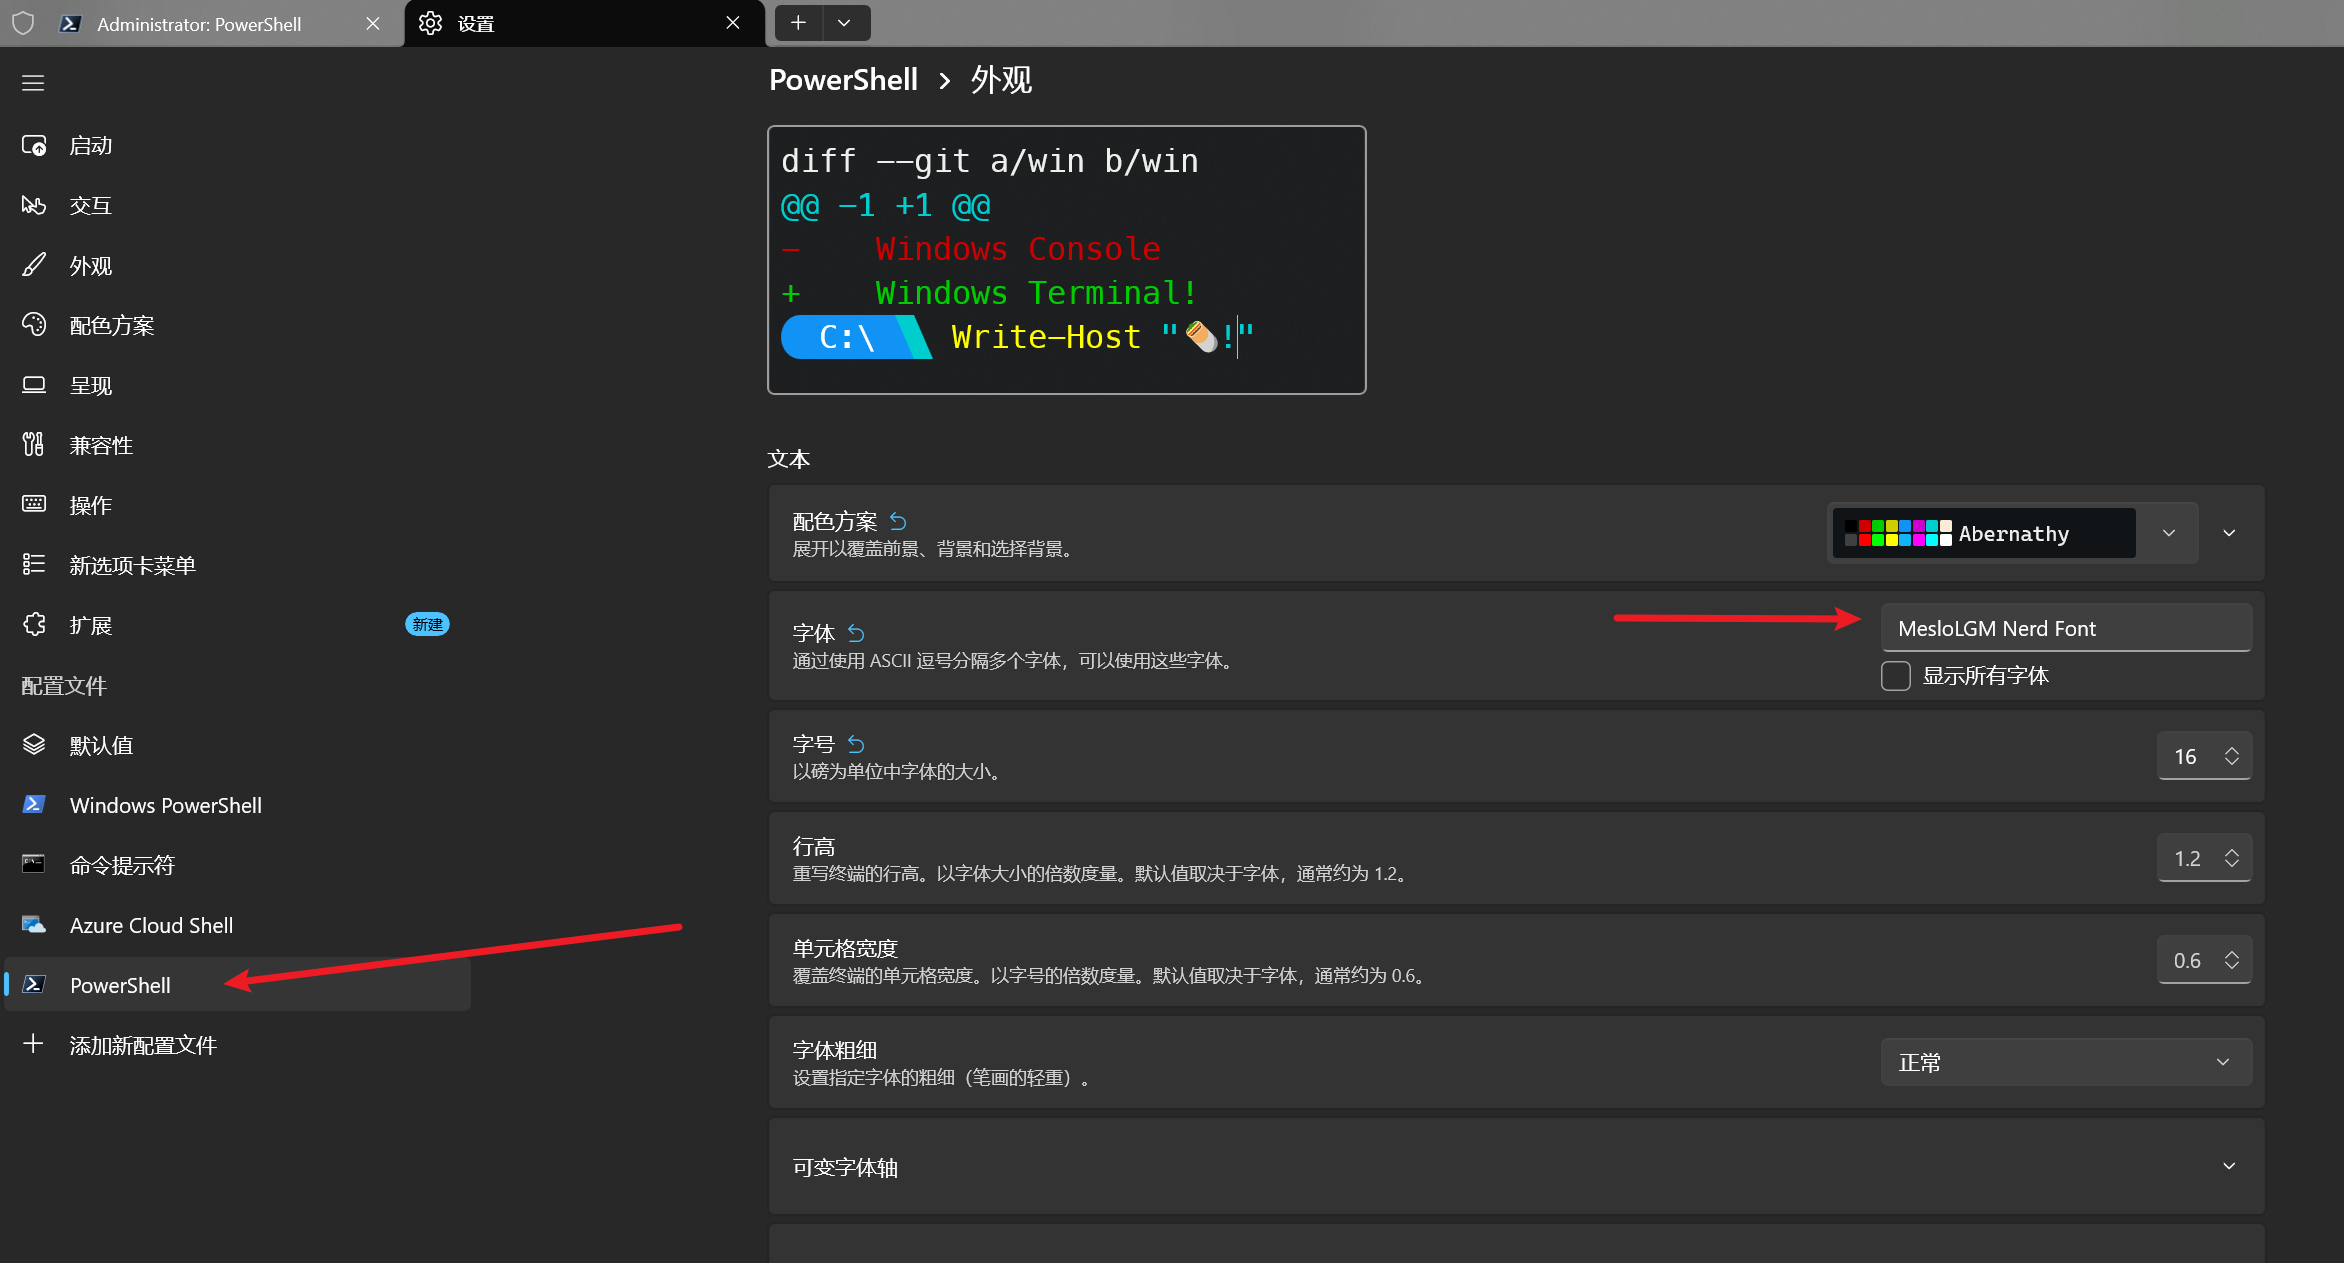Image resolution: width=2344 pixels, height=1263 pixels.
Task: Reset the 字号 font size override
Action: (x=856, y=745)
